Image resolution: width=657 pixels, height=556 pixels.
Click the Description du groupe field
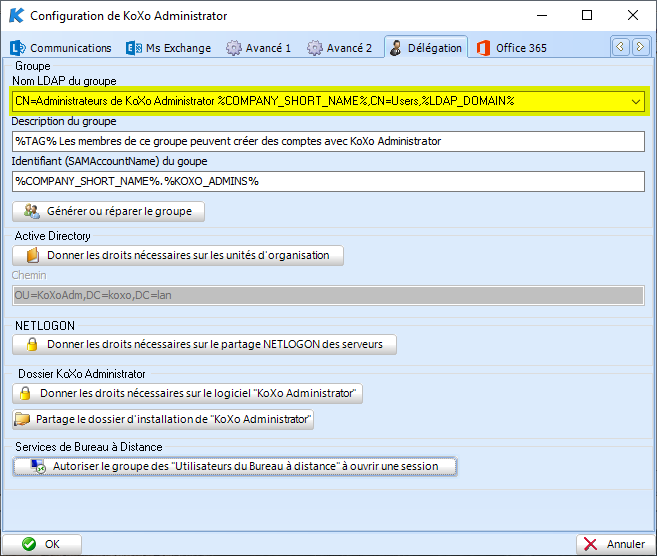328,141
